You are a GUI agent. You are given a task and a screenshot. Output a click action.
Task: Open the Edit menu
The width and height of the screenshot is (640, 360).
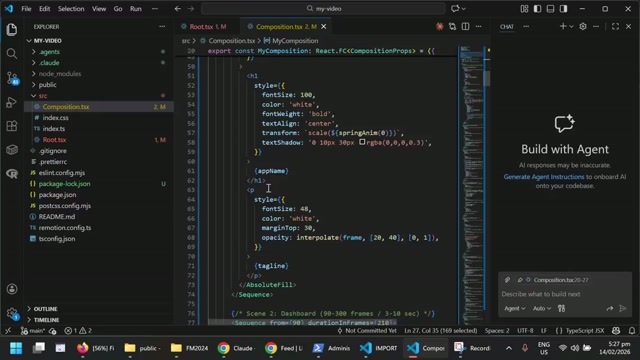44,9
